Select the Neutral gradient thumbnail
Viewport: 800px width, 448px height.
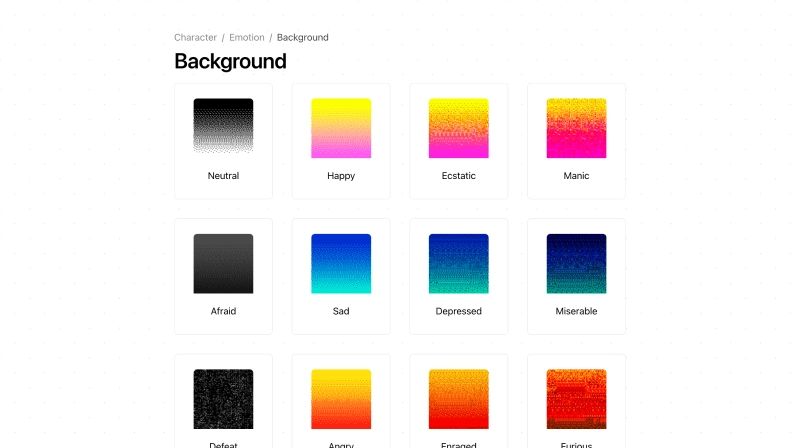(x=223, y=126)
